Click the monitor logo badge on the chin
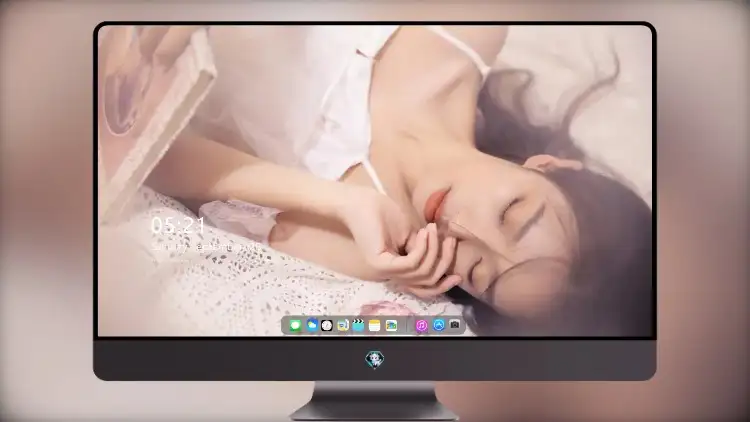The height and width of the screenshot is (422, 750). click(375, 360)
